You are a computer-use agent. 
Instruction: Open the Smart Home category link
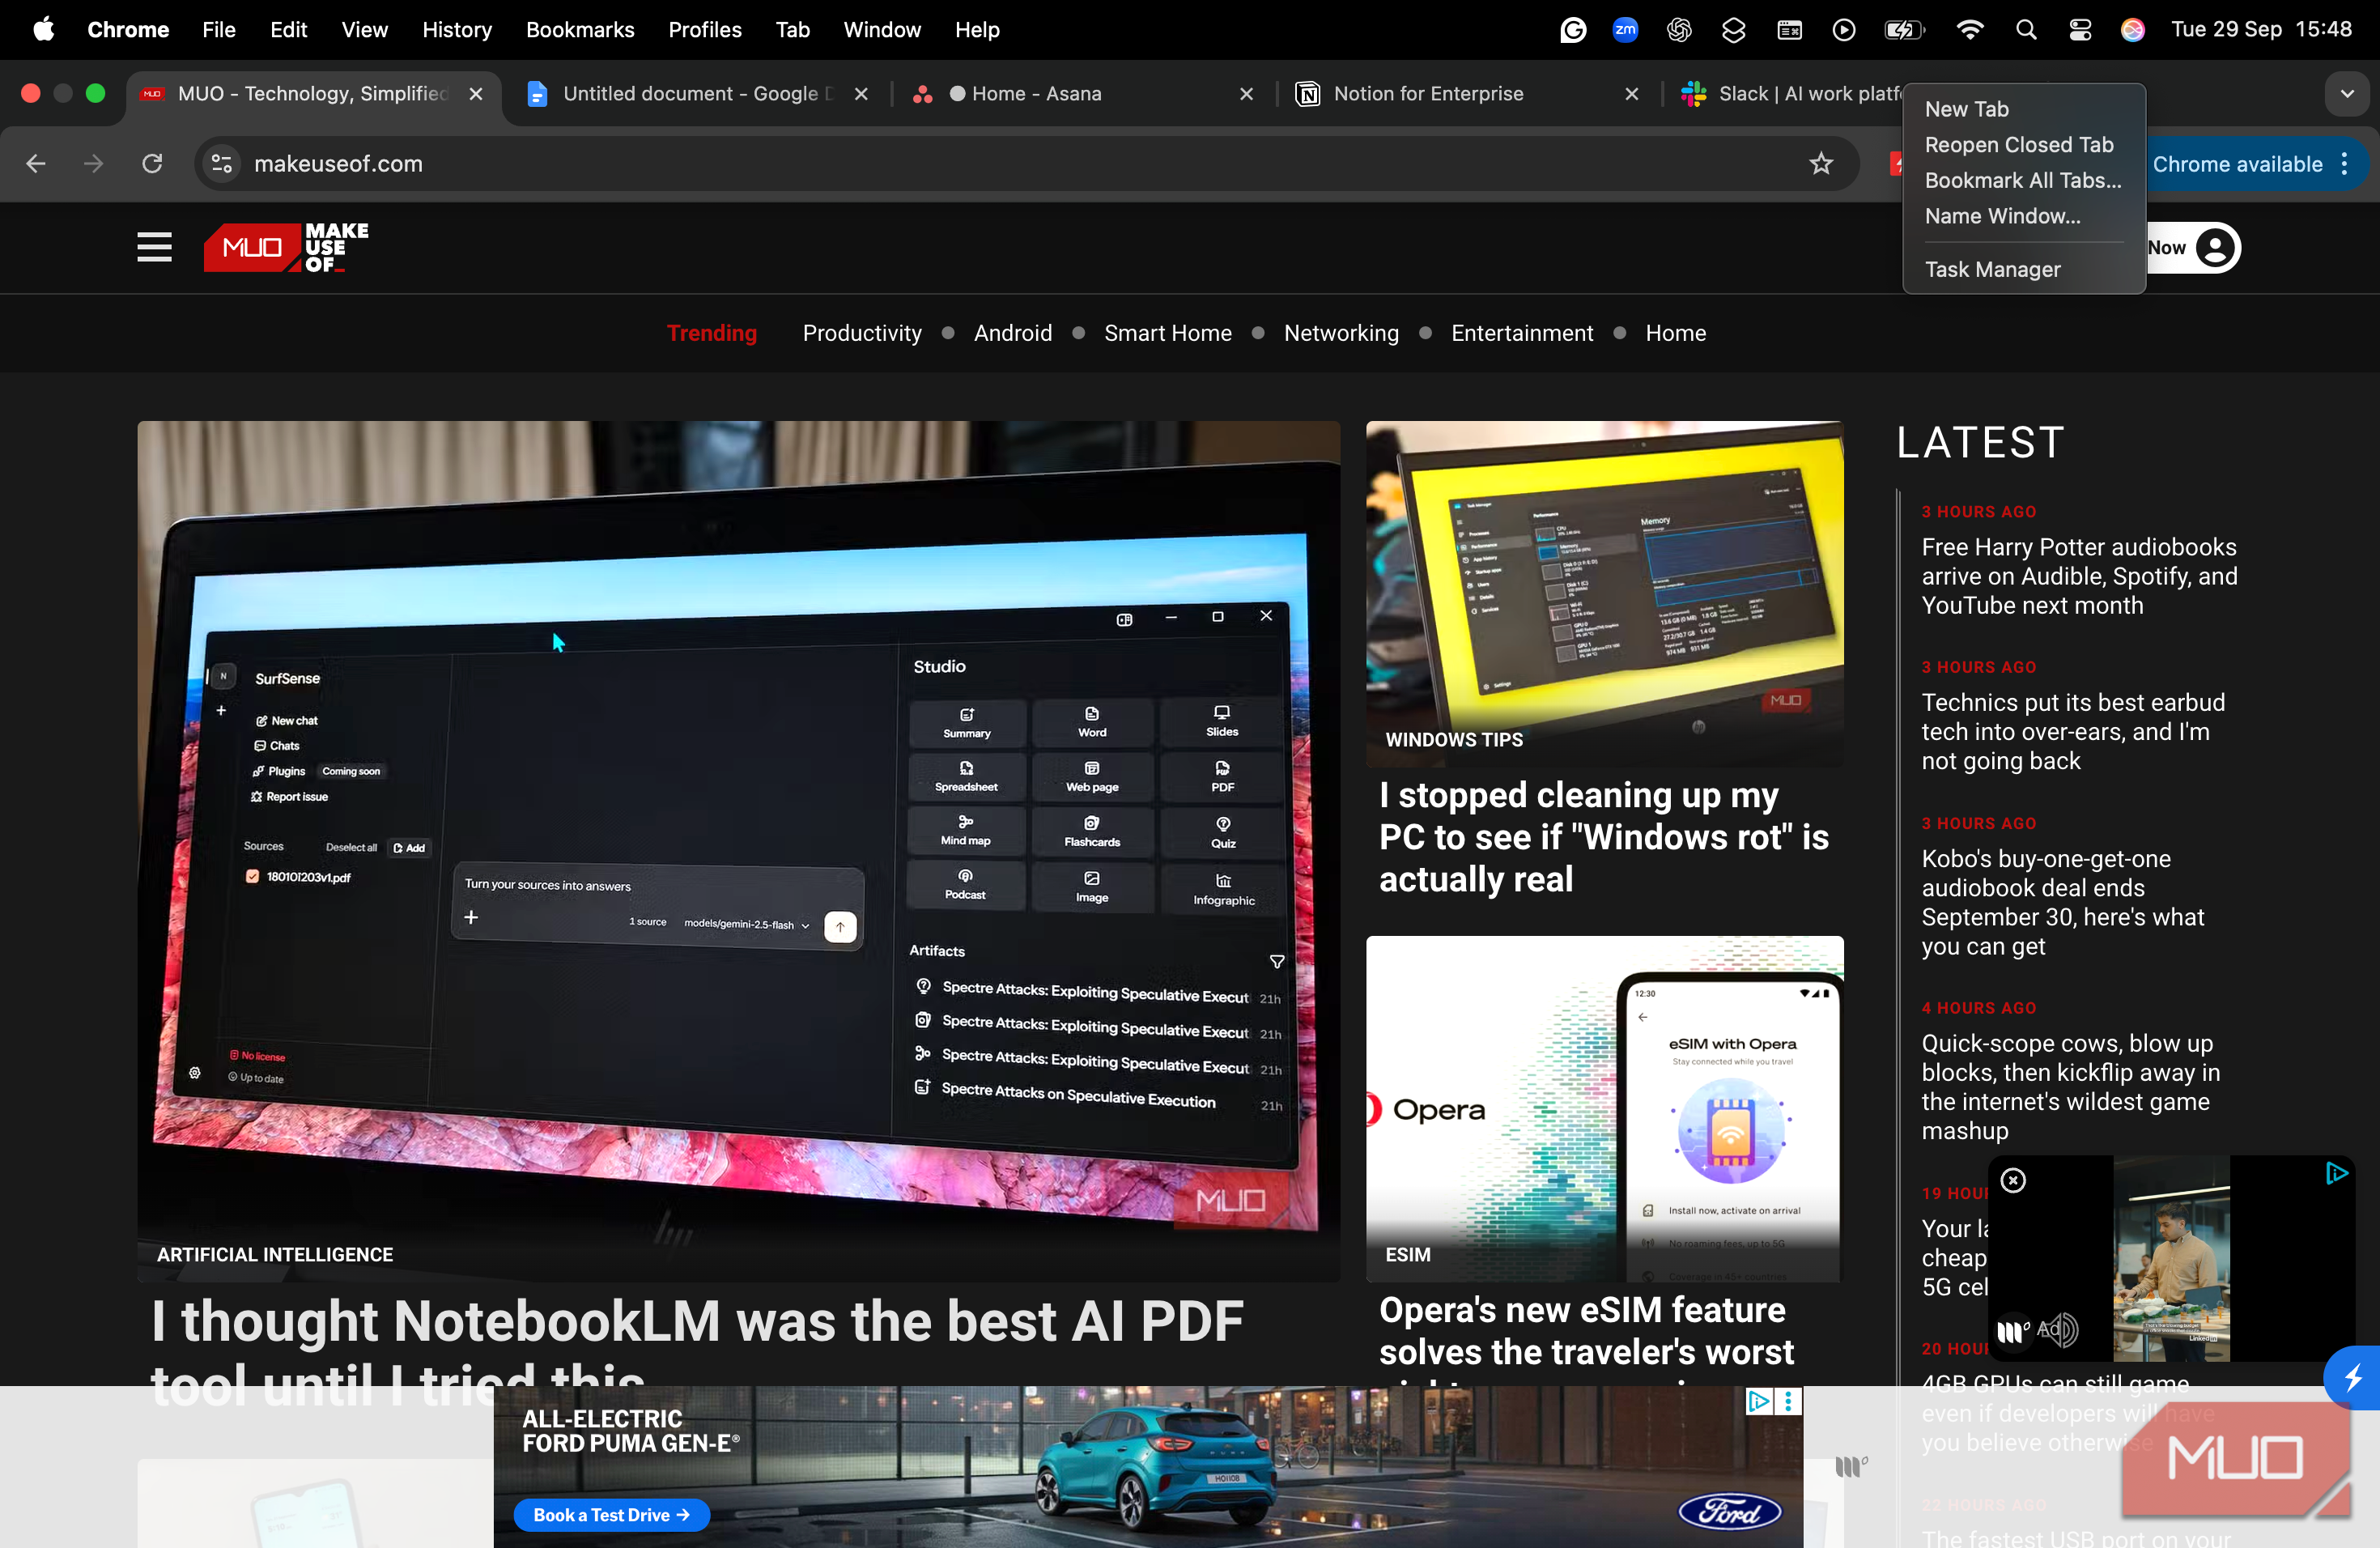pos(1167,333)
